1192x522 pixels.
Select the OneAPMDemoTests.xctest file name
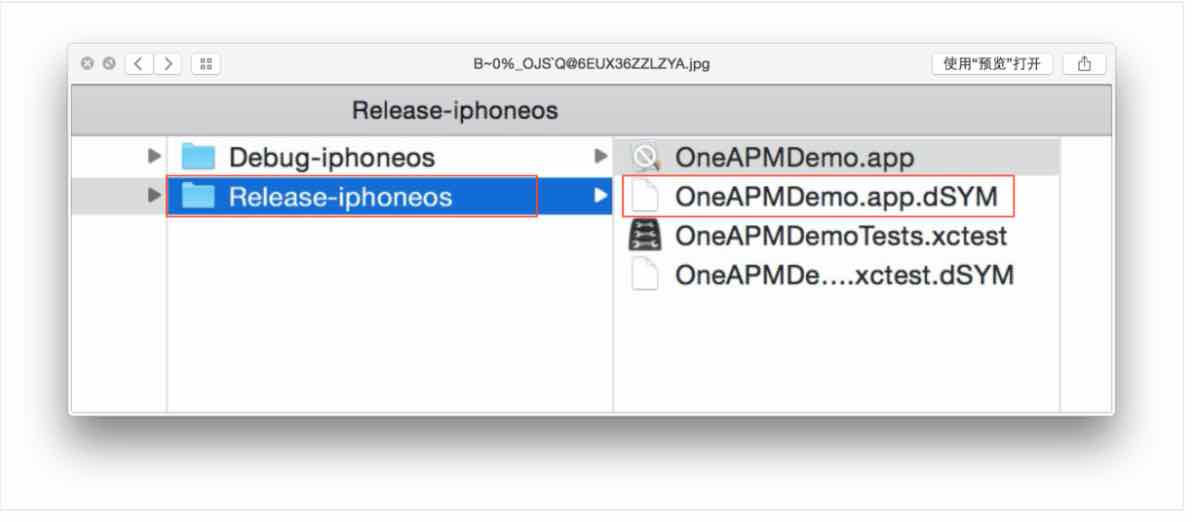841,236
